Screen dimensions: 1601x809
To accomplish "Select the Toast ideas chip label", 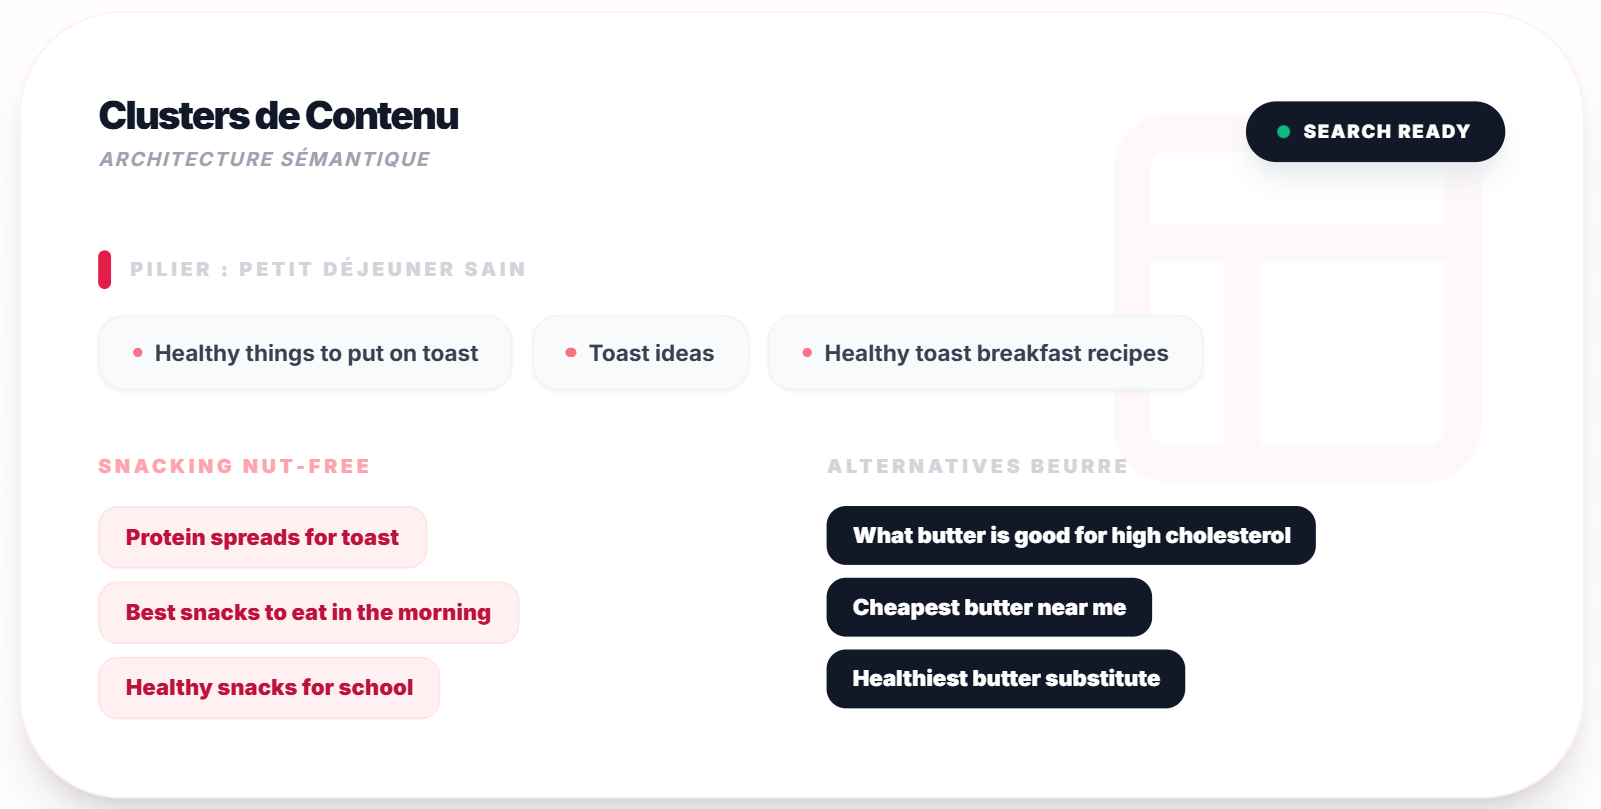I will tap(651, 354).
